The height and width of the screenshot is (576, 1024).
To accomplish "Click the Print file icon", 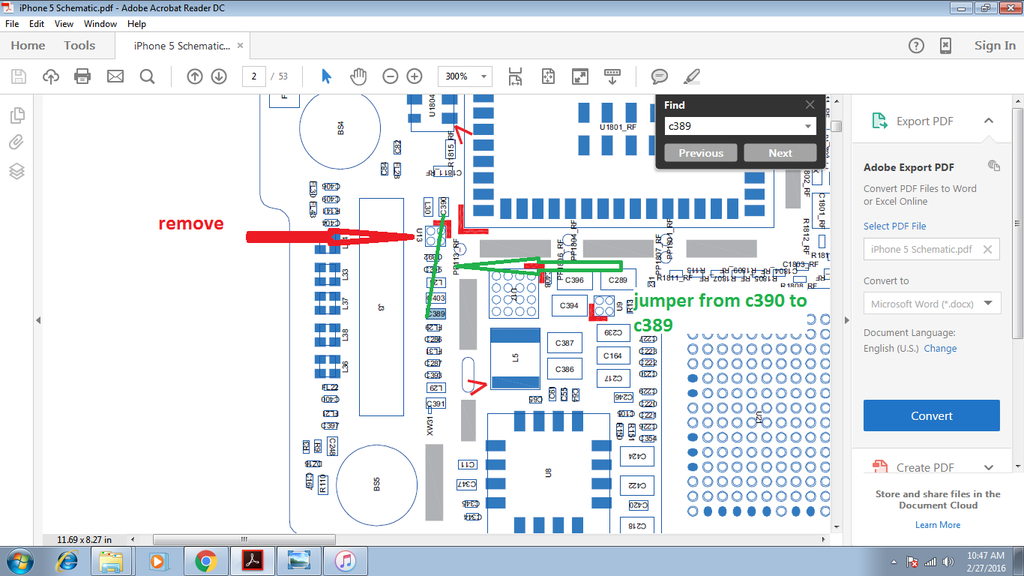I will click(82, 76).
